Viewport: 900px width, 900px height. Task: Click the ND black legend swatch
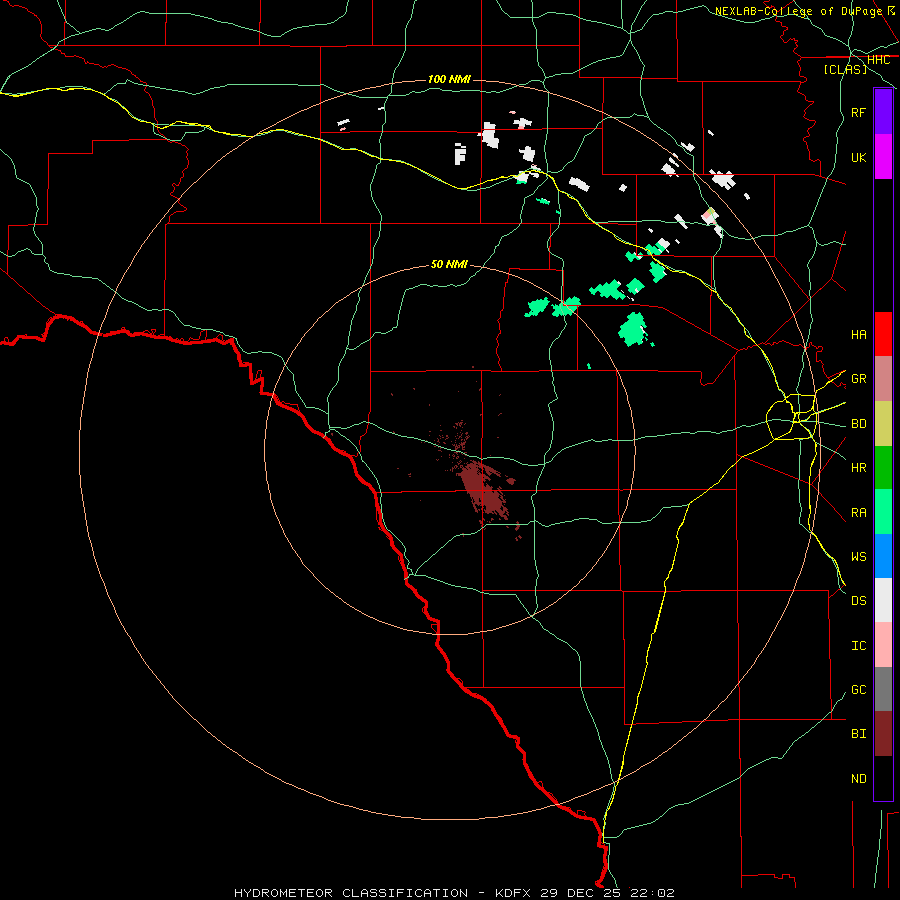[x=883, y=778]
